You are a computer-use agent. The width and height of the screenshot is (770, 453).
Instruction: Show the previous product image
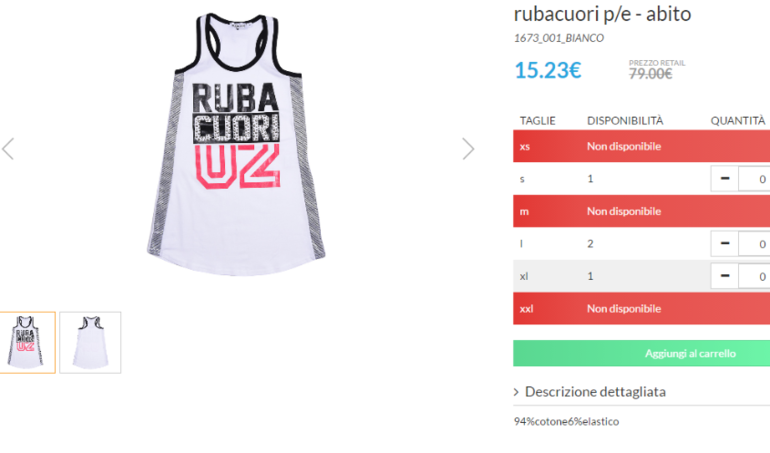point(8,149)
